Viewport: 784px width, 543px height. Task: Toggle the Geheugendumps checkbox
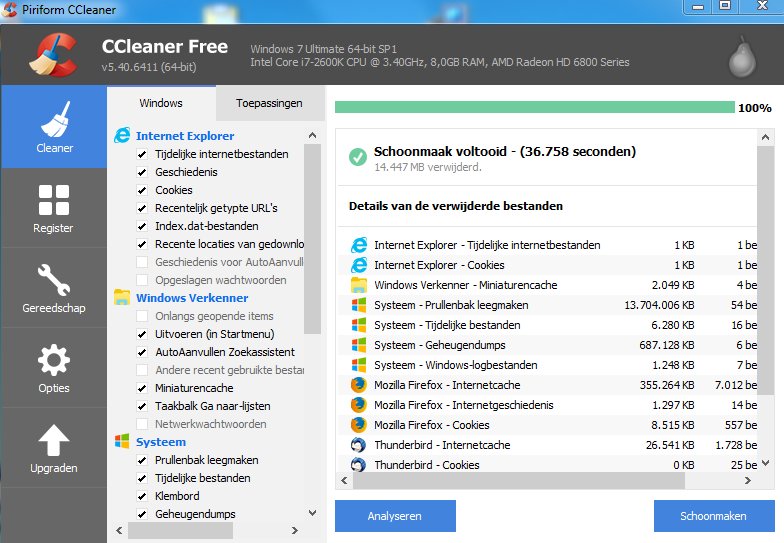pos(142,514)
